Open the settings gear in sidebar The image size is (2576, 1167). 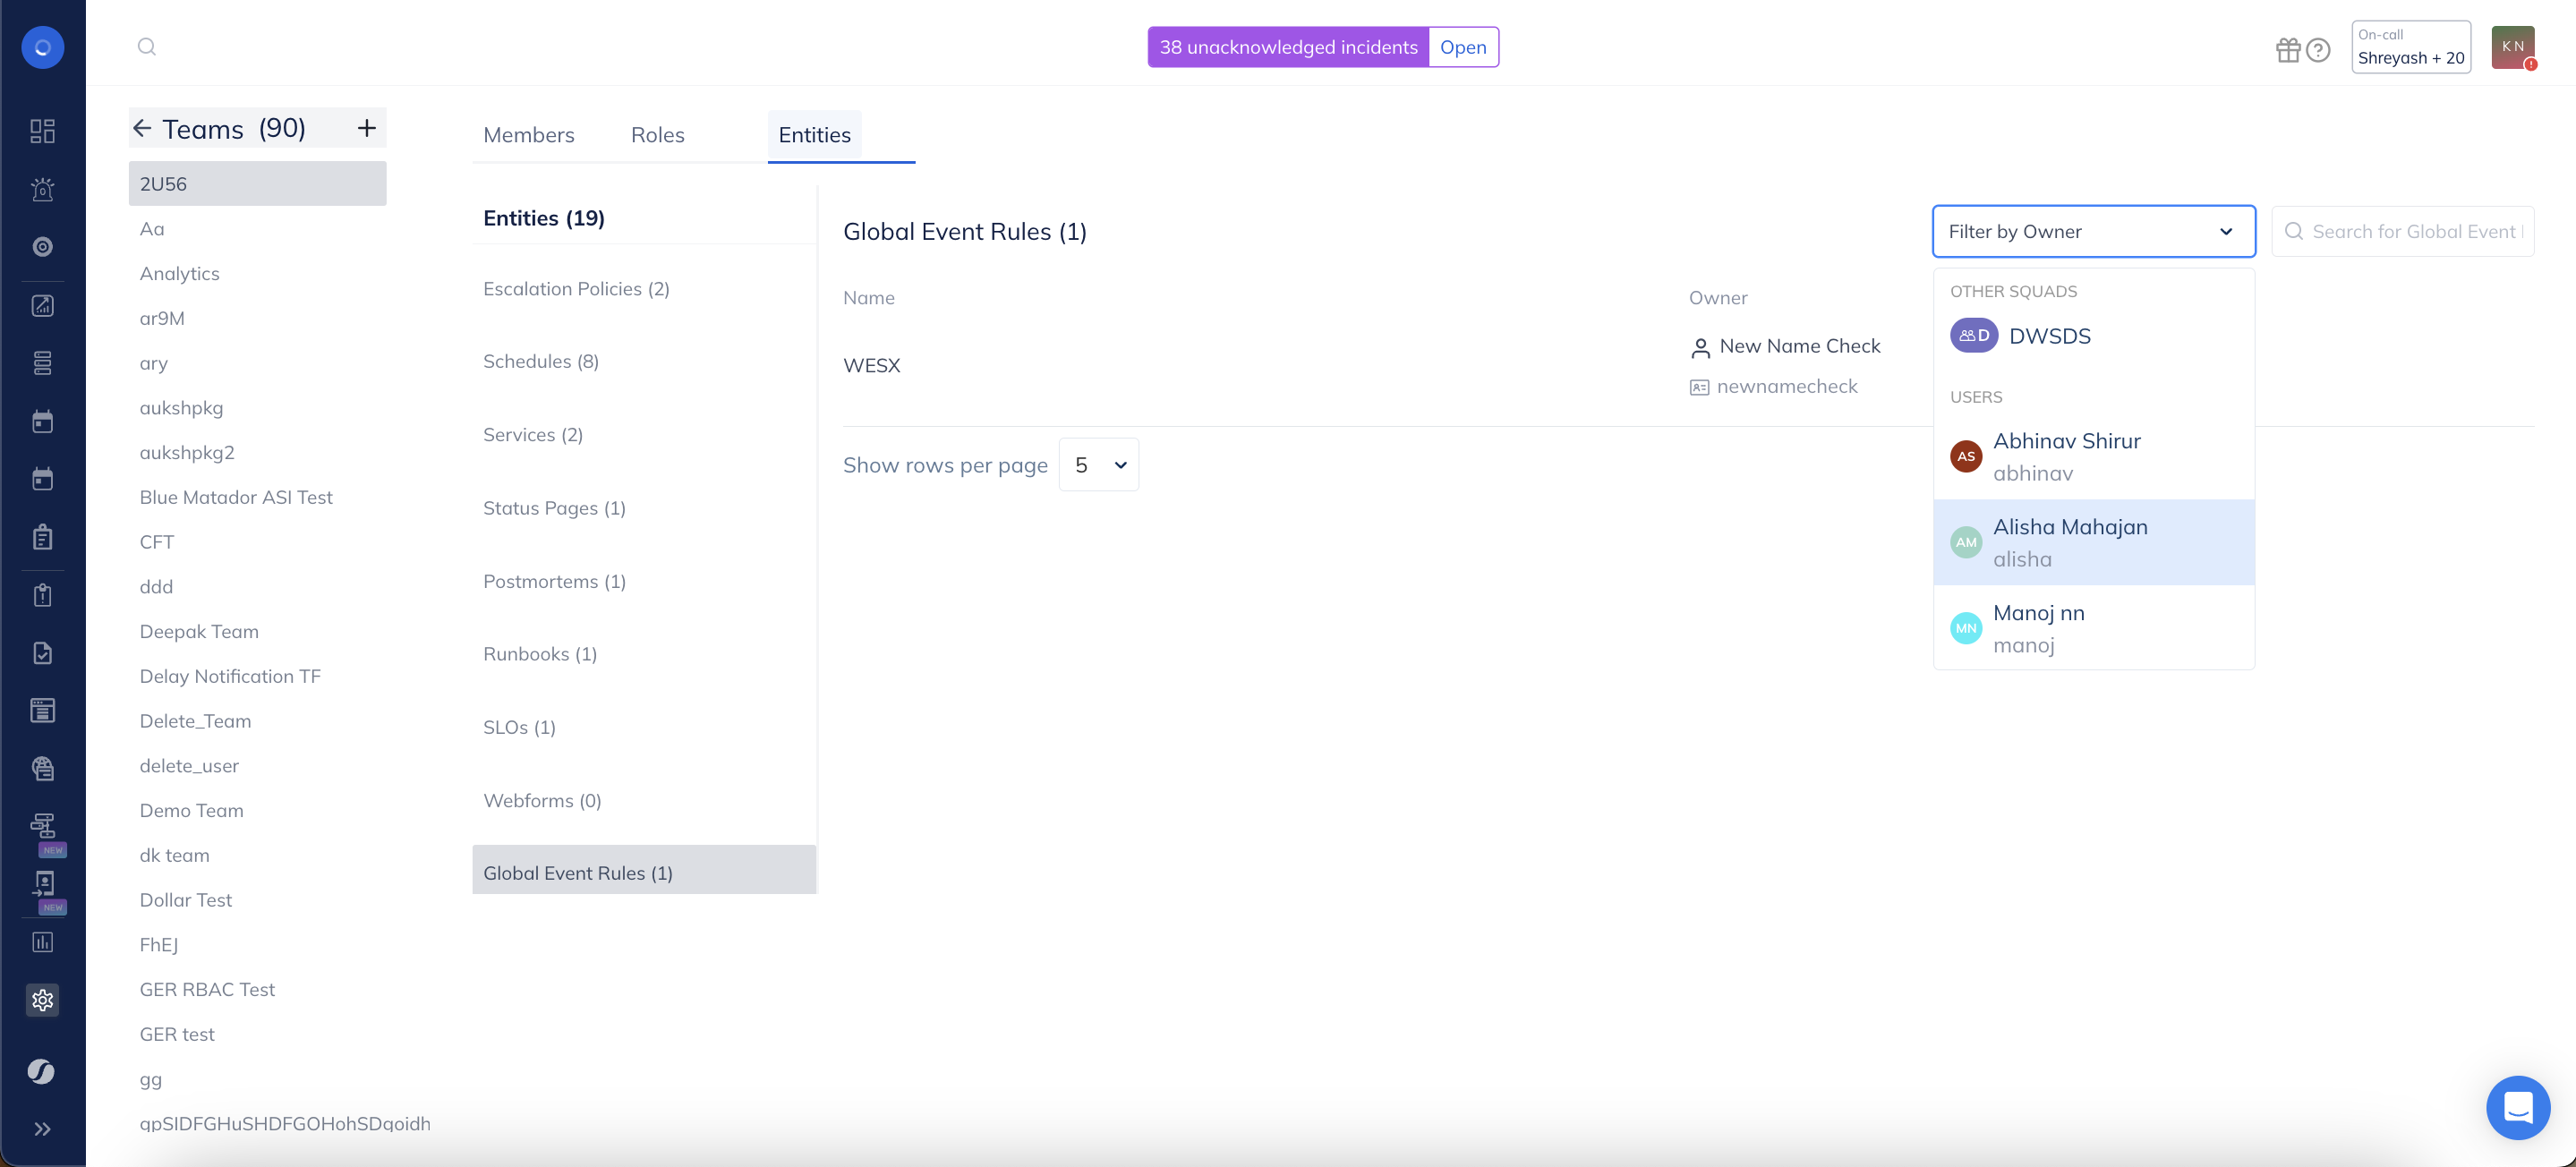tap(42, 999)
